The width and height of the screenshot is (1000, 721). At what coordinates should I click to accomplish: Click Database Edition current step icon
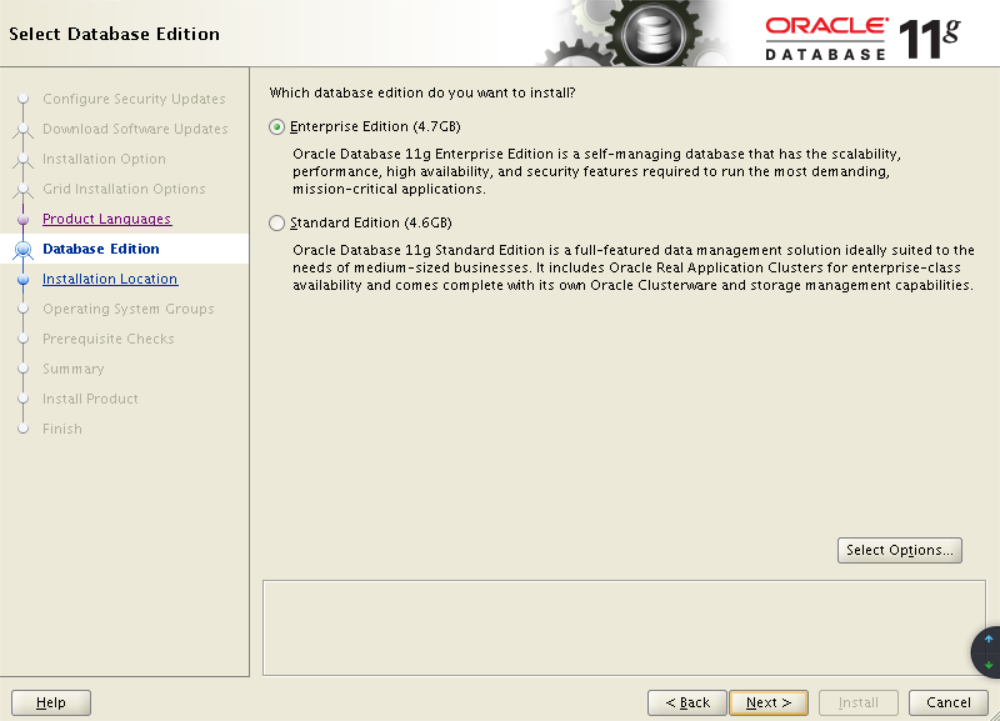(24, 249)
